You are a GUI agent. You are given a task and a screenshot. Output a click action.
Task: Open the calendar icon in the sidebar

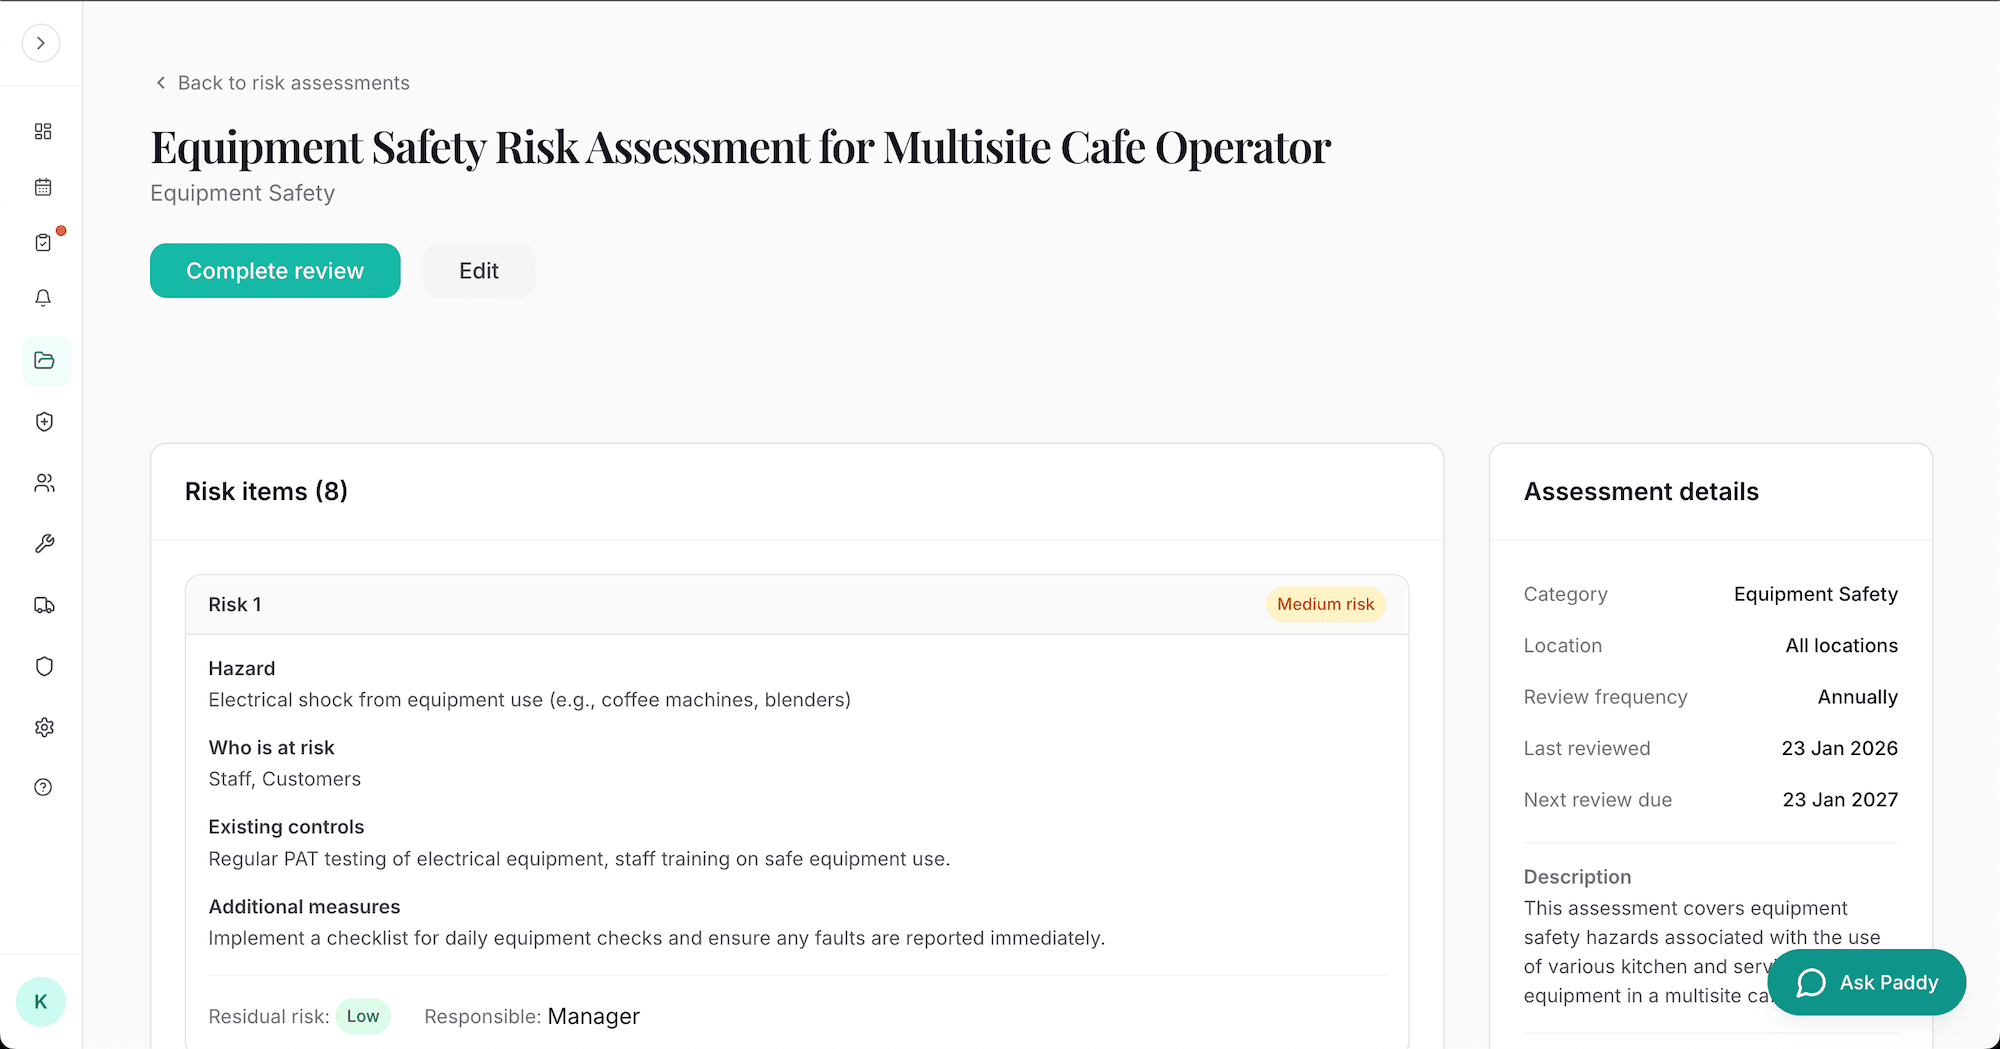pyautogui.click(x=43, y=186)
